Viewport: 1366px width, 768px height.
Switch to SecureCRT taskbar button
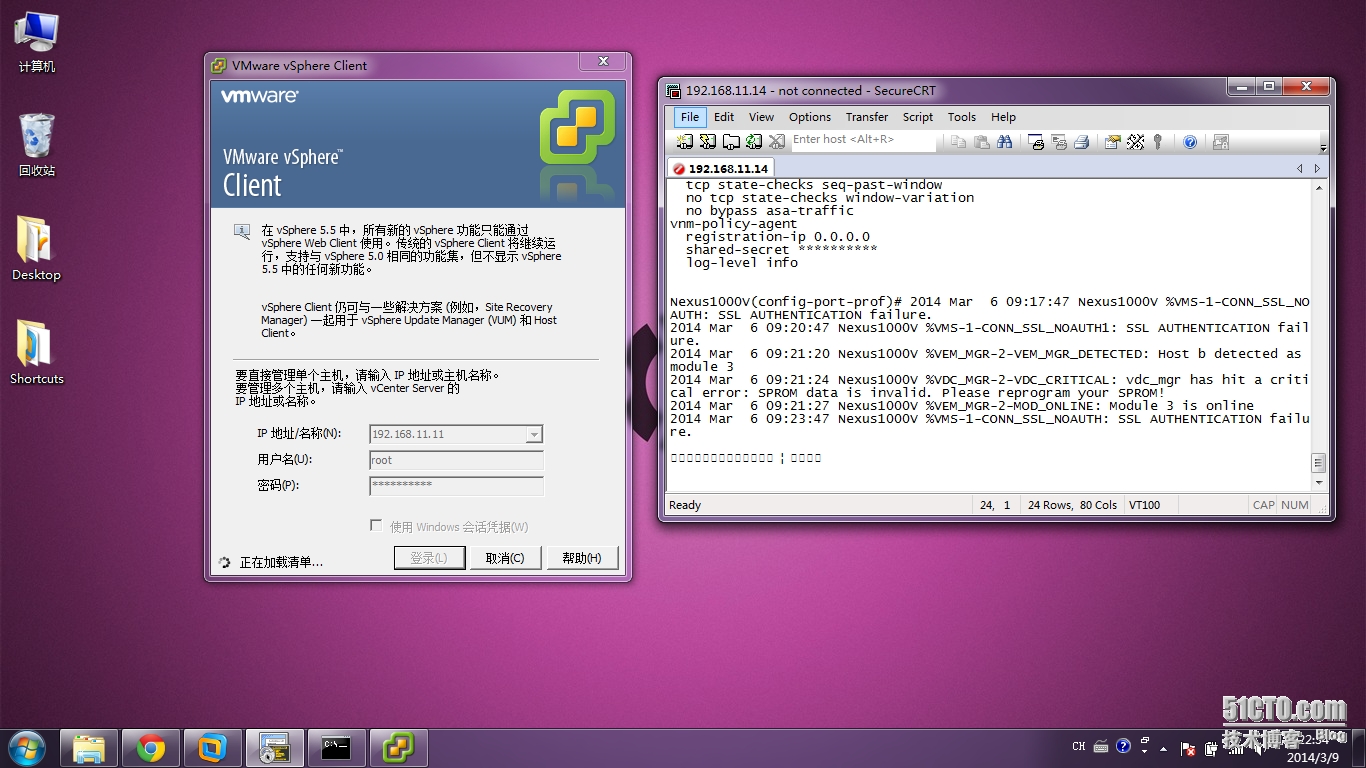[274, 748]
